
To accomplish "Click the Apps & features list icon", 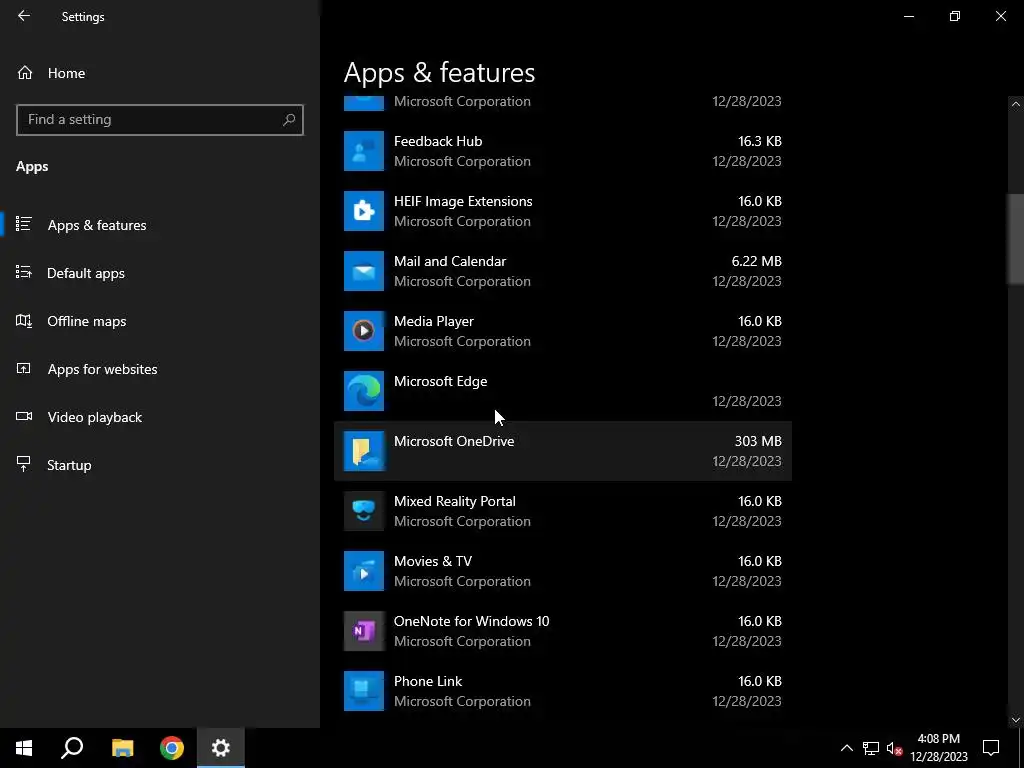I will [x=24, y=224].
